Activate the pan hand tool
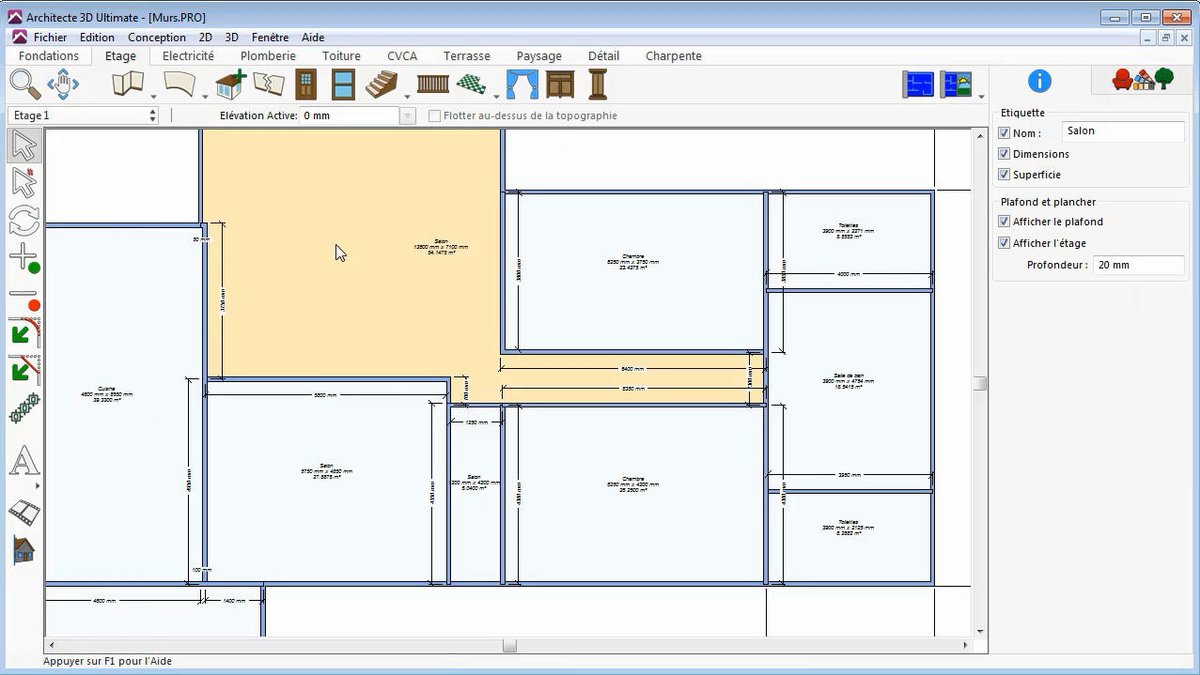The width and height of the screenshot is (1200, 675). 63,84
